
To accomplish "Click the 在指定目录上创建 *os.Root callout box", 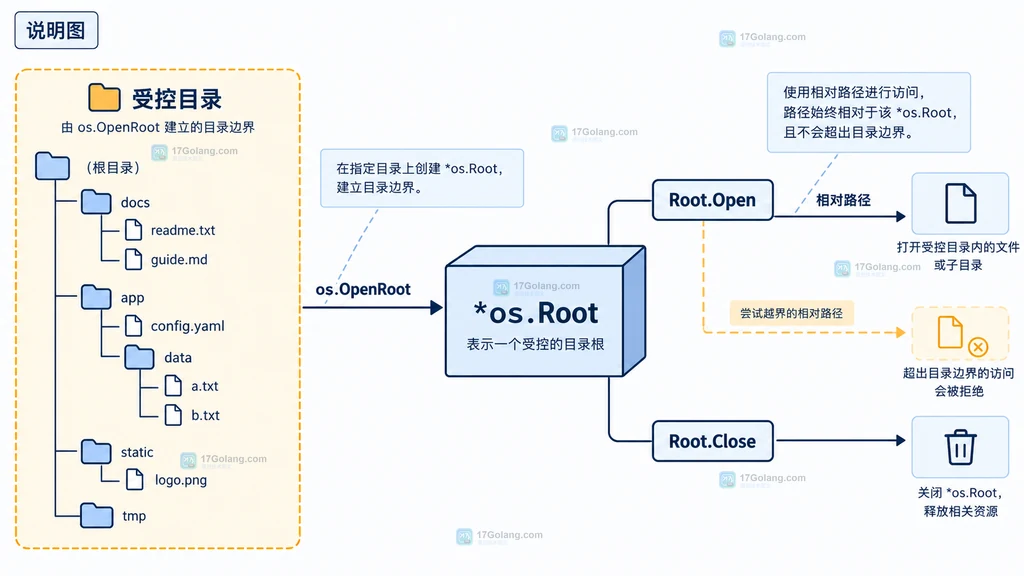I will [422, 178].
